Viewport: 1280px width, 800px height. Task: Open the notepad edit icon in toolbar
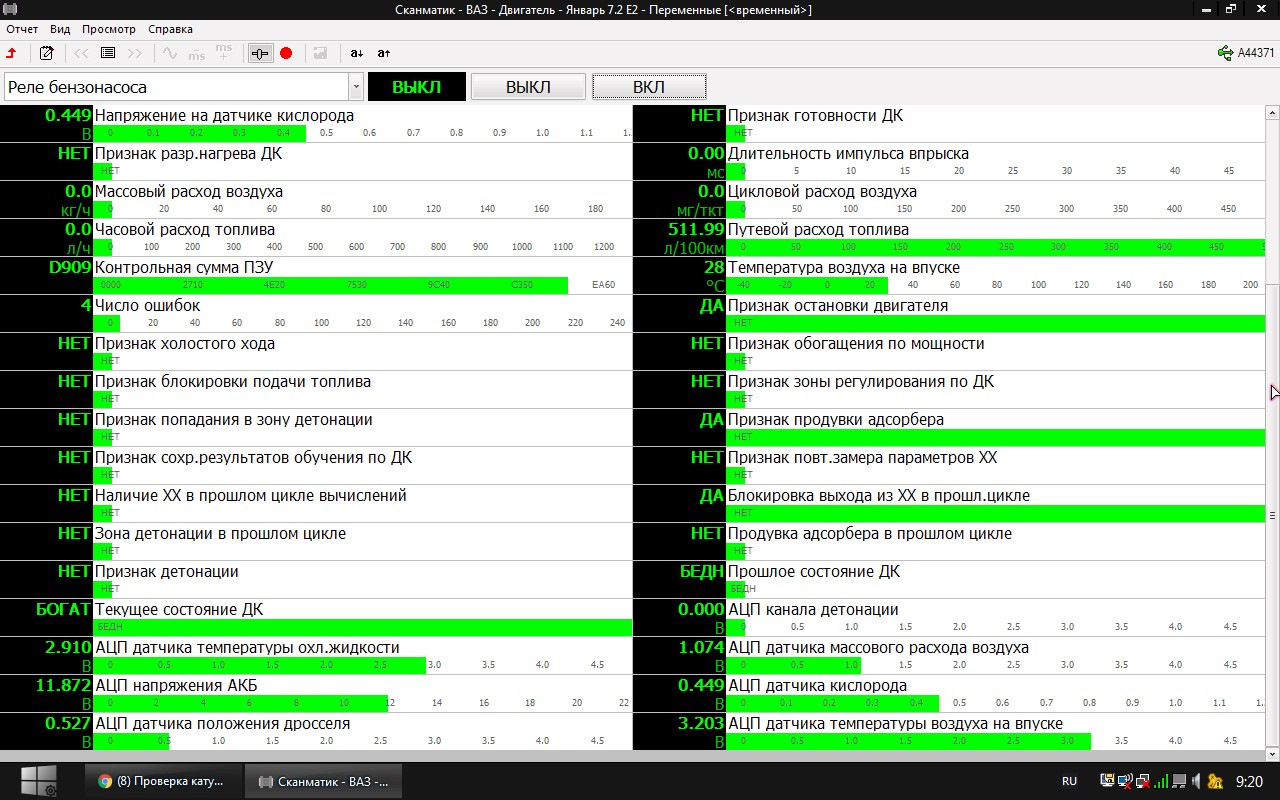(x=46, y=53)
